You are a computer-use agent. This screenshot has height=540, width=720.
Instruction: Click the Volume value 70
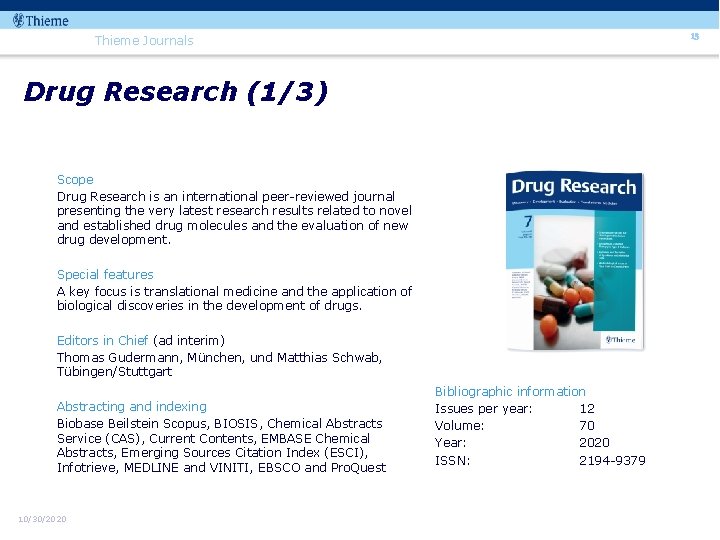pos(587,426)
